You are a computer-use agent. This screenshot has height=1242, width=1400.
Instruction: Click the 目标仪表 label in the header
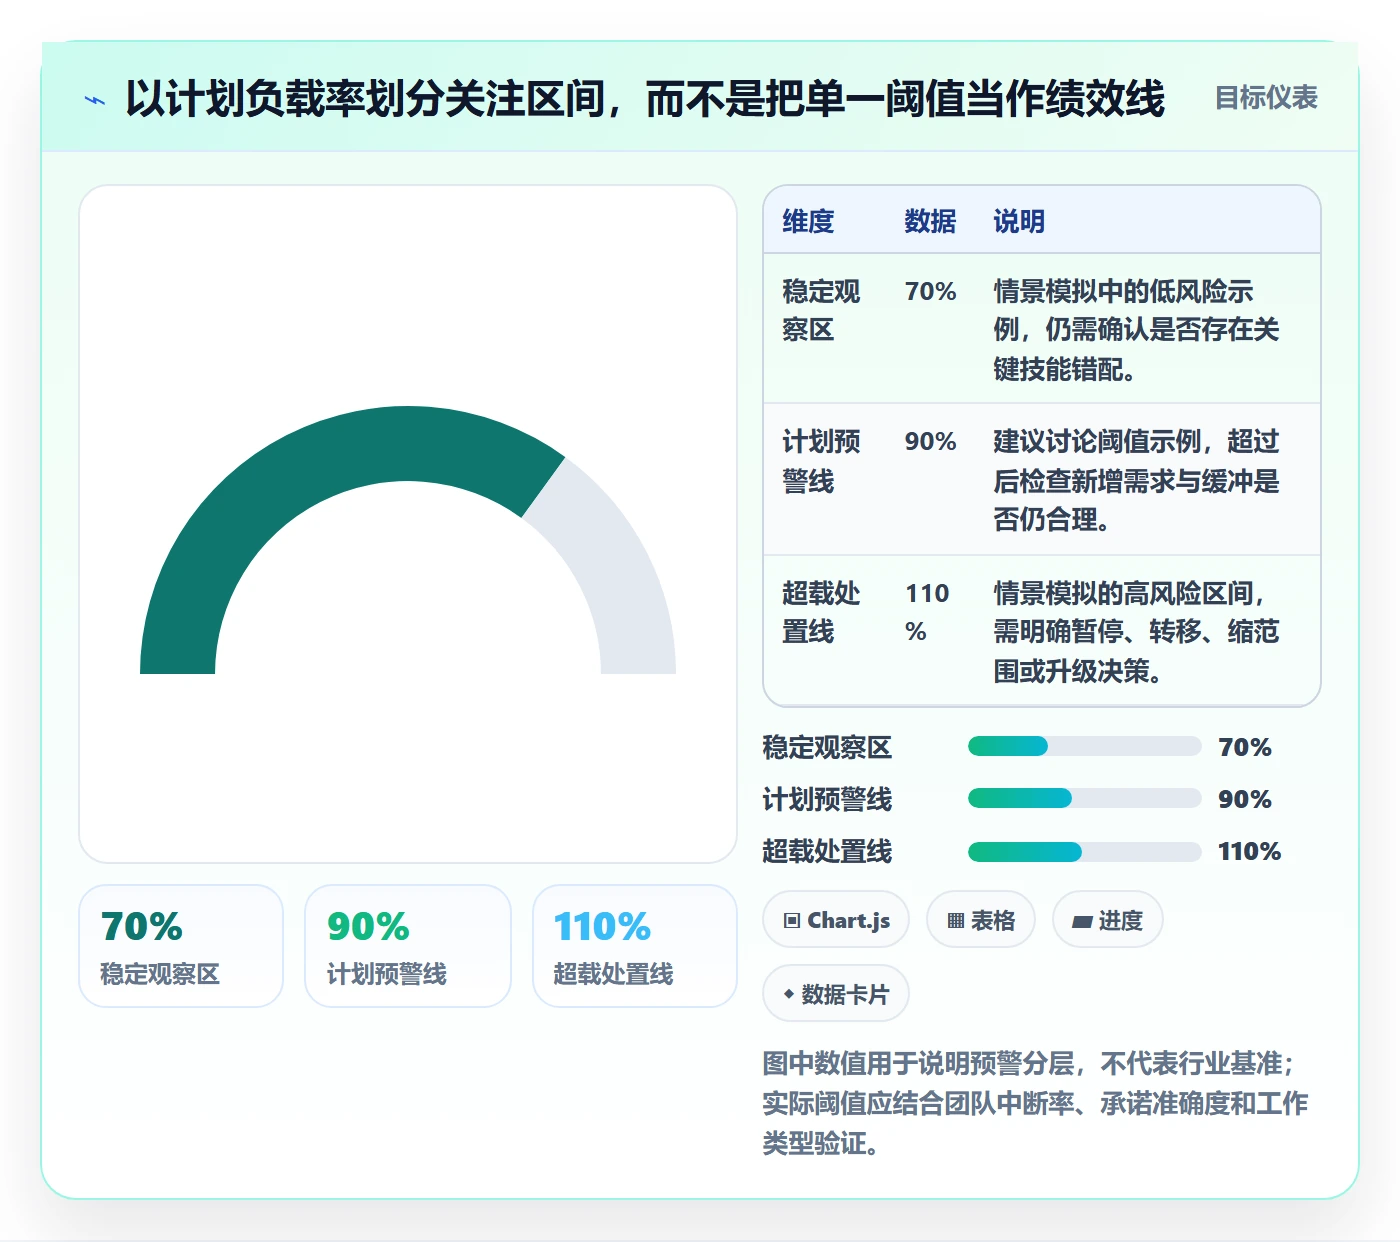coord(1266,98)
